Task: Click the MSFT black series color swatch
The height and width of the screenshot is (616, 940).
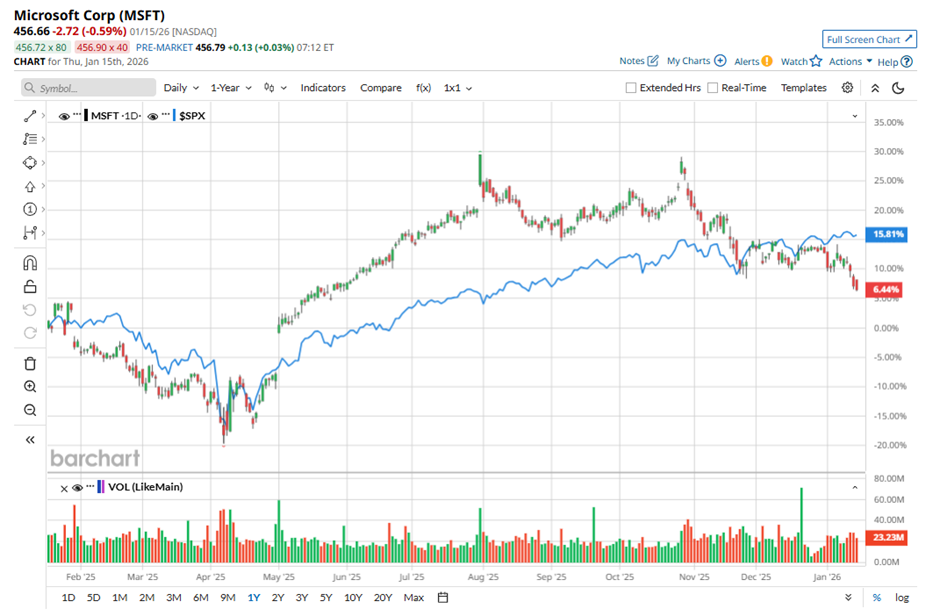Action: pos(86,115)
